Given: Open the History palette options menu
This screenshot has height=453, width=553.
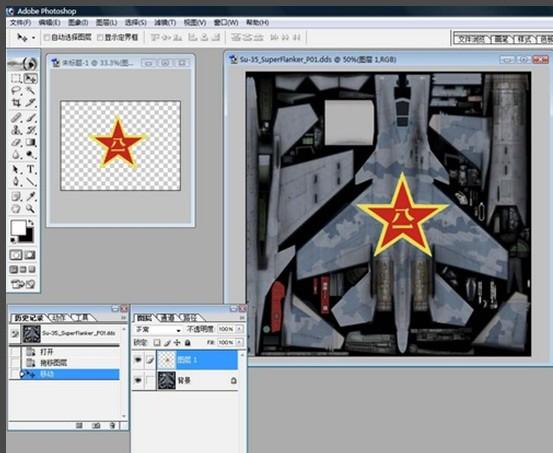Looking at the screenshot, I should (x=123, y=318).
